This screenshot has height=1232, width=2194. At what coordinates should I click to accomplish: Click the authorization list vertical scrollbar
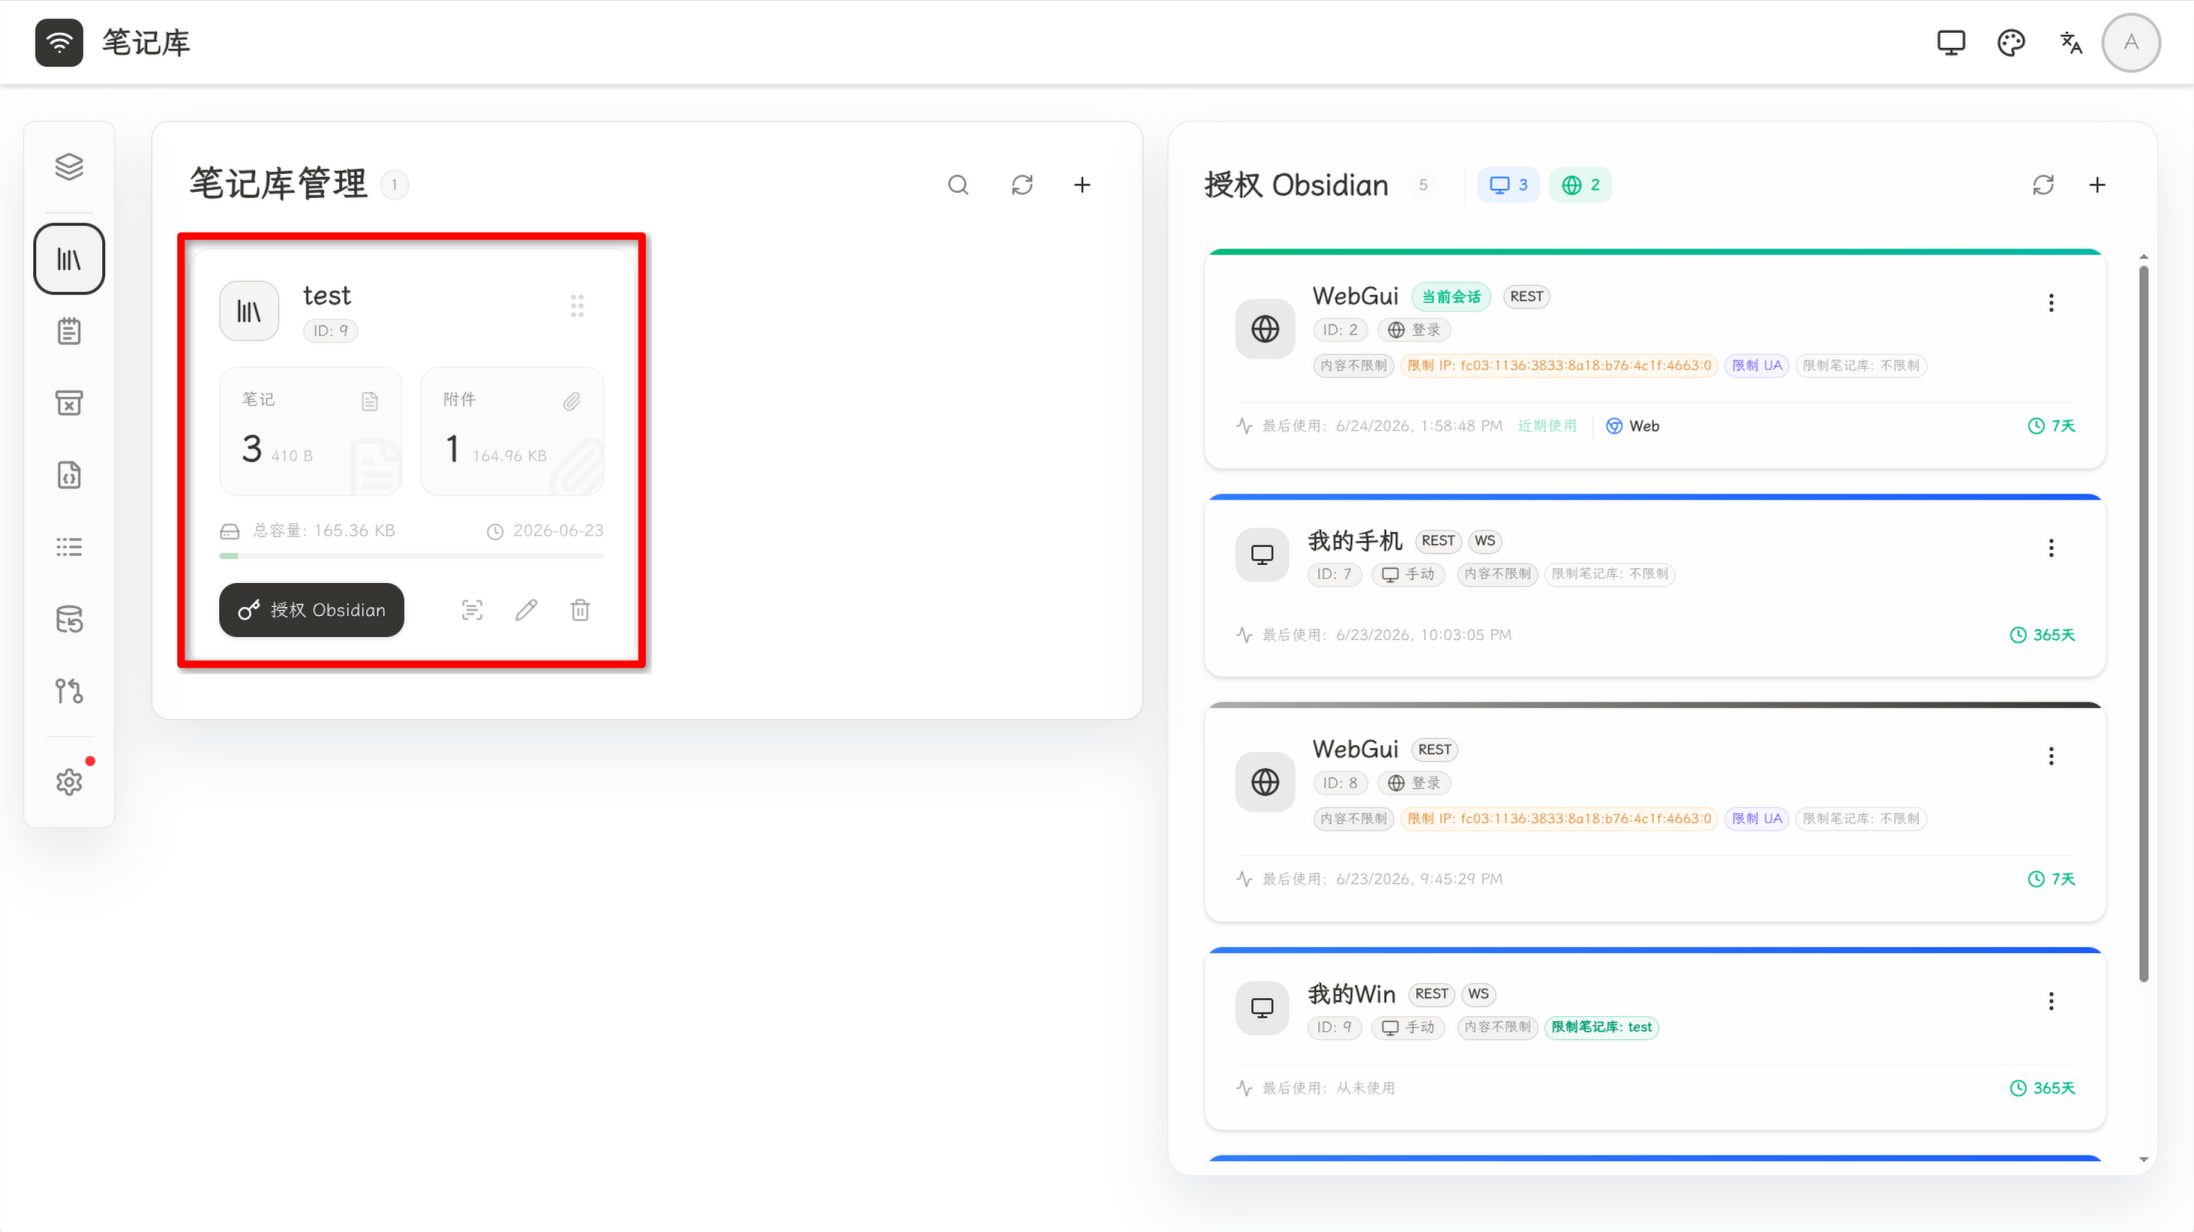point(2143,622)
